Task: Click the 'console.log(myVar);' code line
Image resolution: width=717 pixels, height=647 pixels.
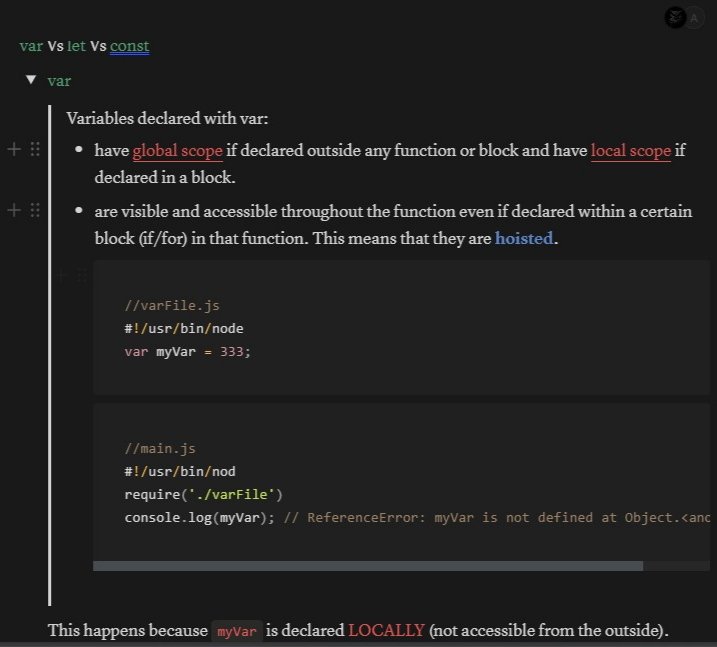Action: tap(199, 518)
